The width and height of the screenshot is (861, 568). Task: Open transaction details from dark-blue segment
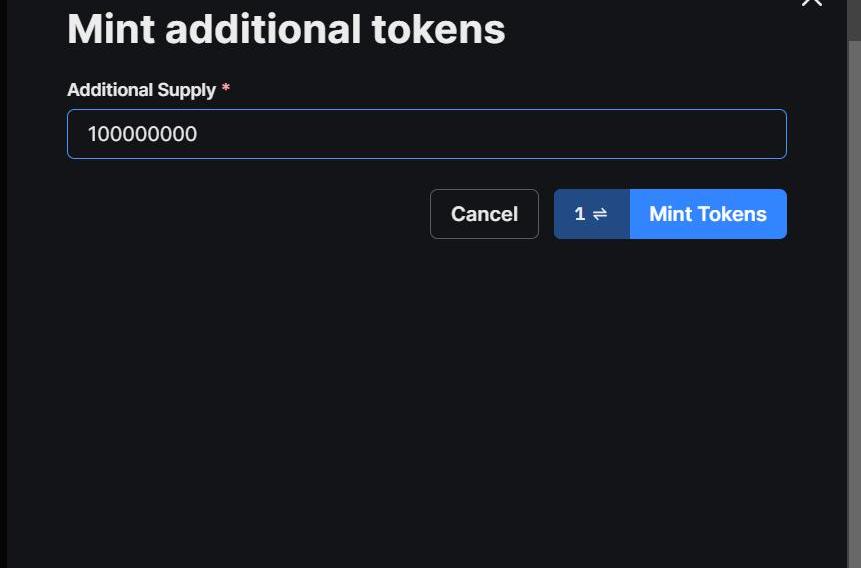click(591, 214)
